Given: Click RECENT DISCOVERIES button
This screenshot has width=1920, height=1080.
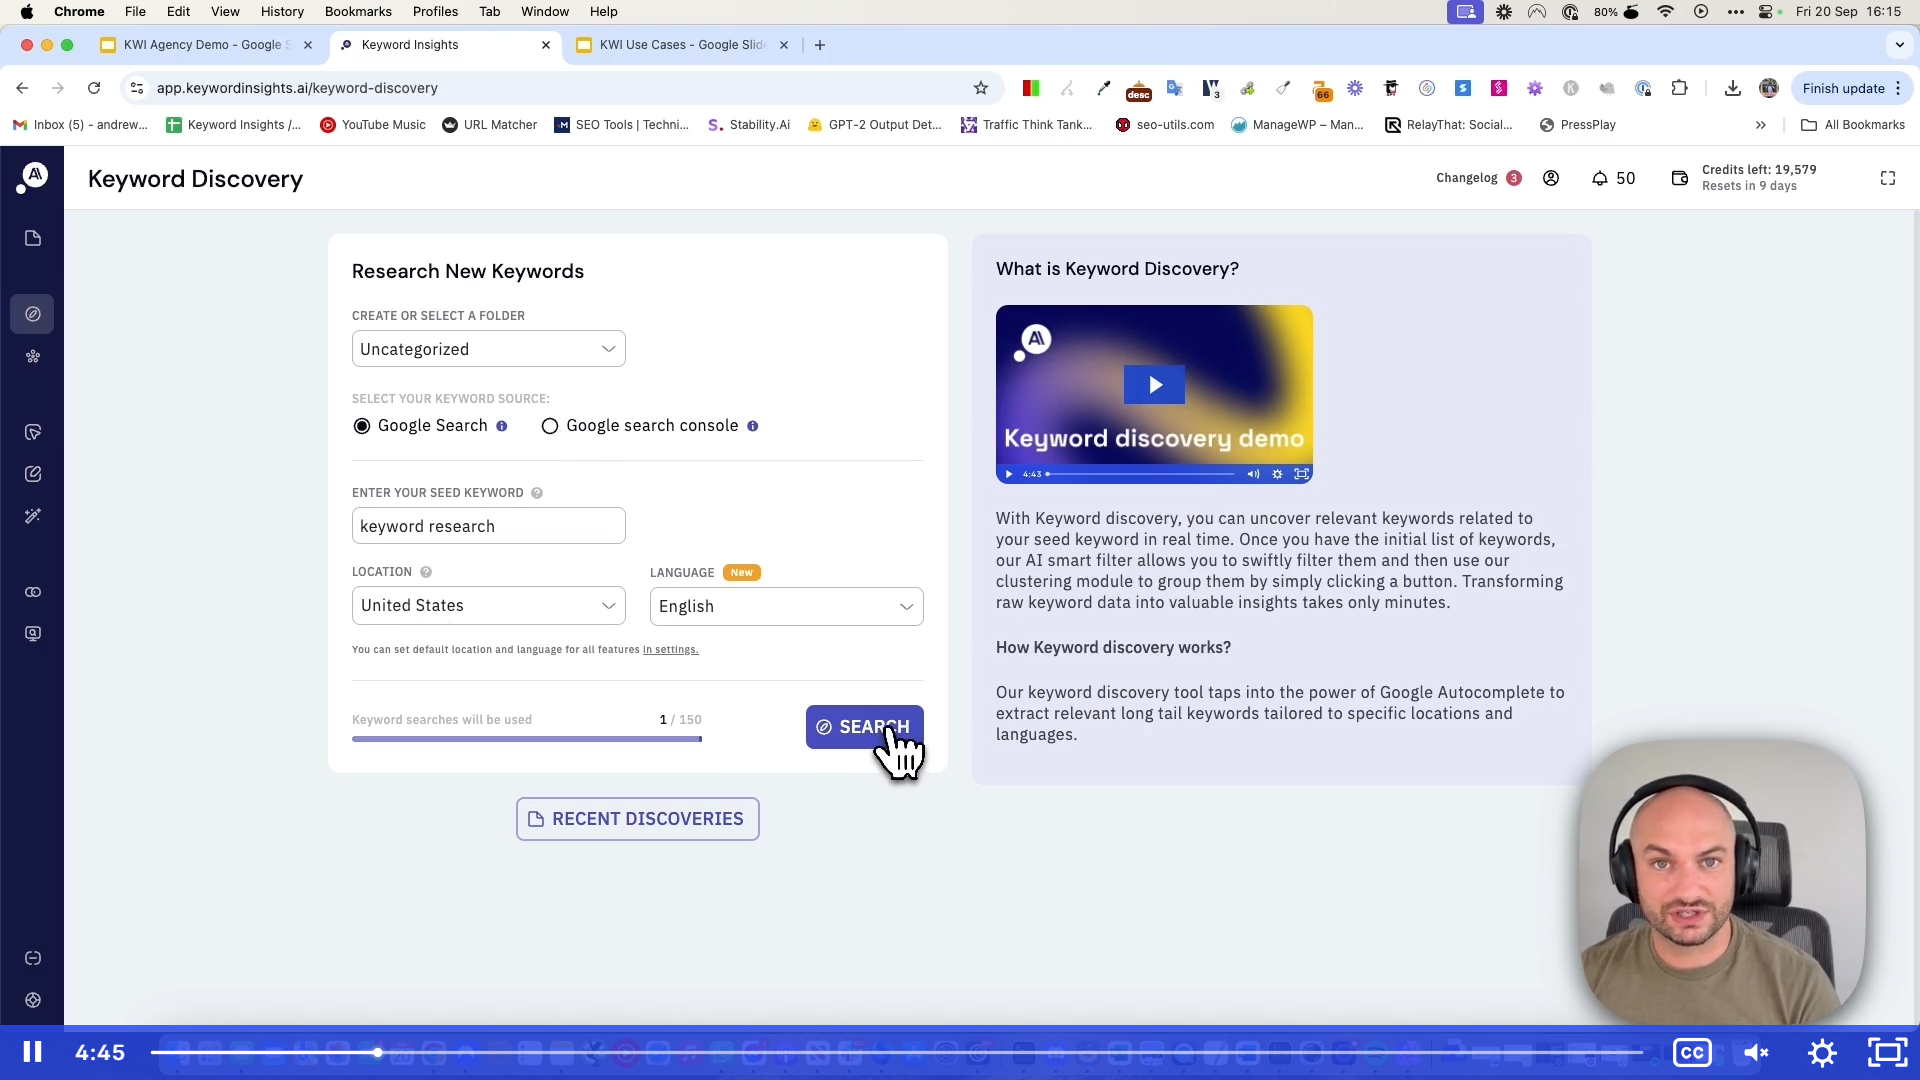Looking at the screenshot, I should point(638,819).
